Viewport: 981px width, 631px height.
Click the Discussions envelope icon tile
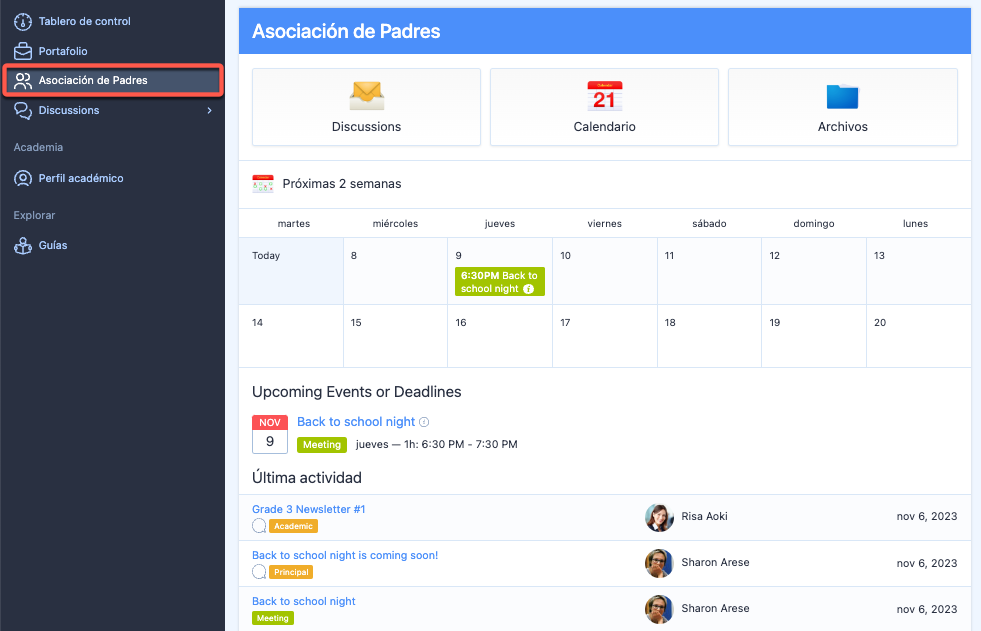366,97
